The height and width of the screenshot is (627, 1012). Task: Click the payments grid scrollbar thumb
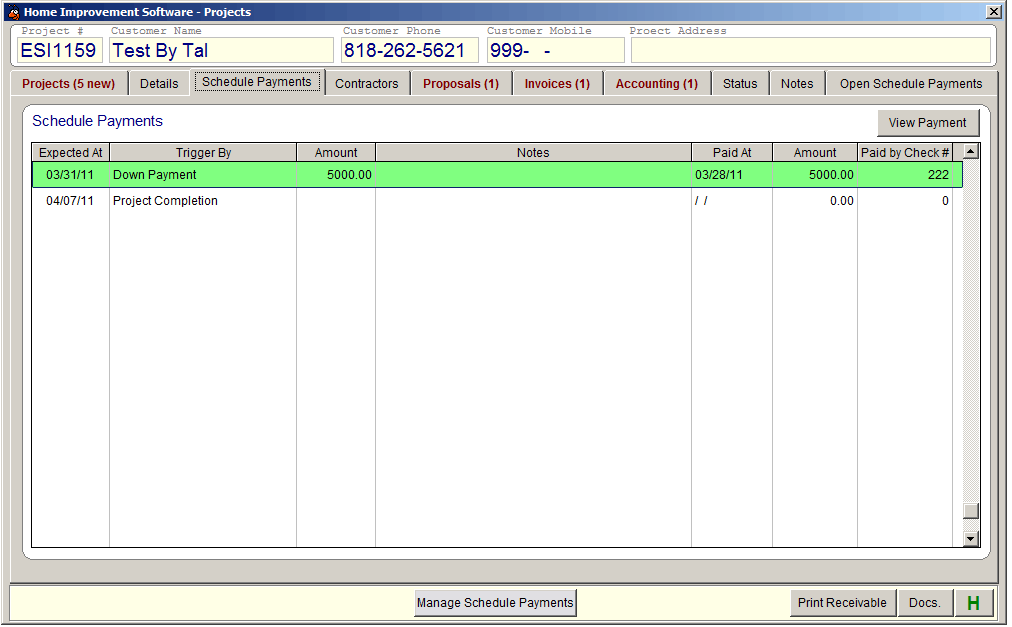pyautogui.click(x=971, y=511)
